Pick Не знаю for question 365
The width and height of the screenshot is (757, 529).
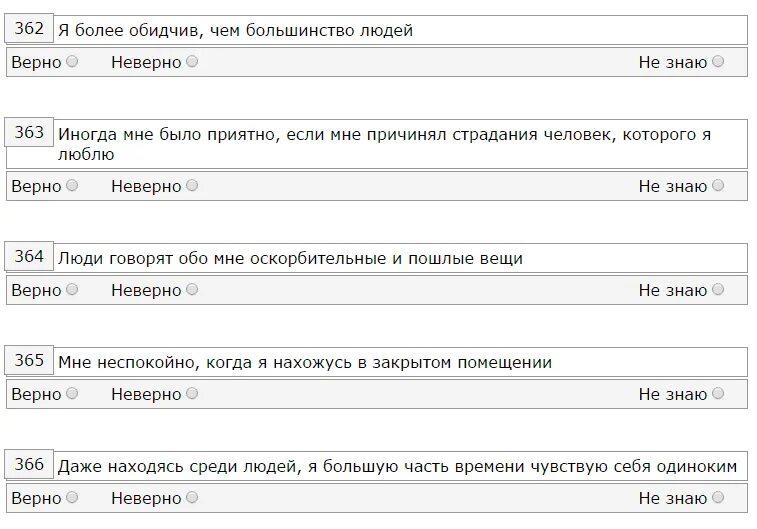pyautogui.click(x=718, y=393)
